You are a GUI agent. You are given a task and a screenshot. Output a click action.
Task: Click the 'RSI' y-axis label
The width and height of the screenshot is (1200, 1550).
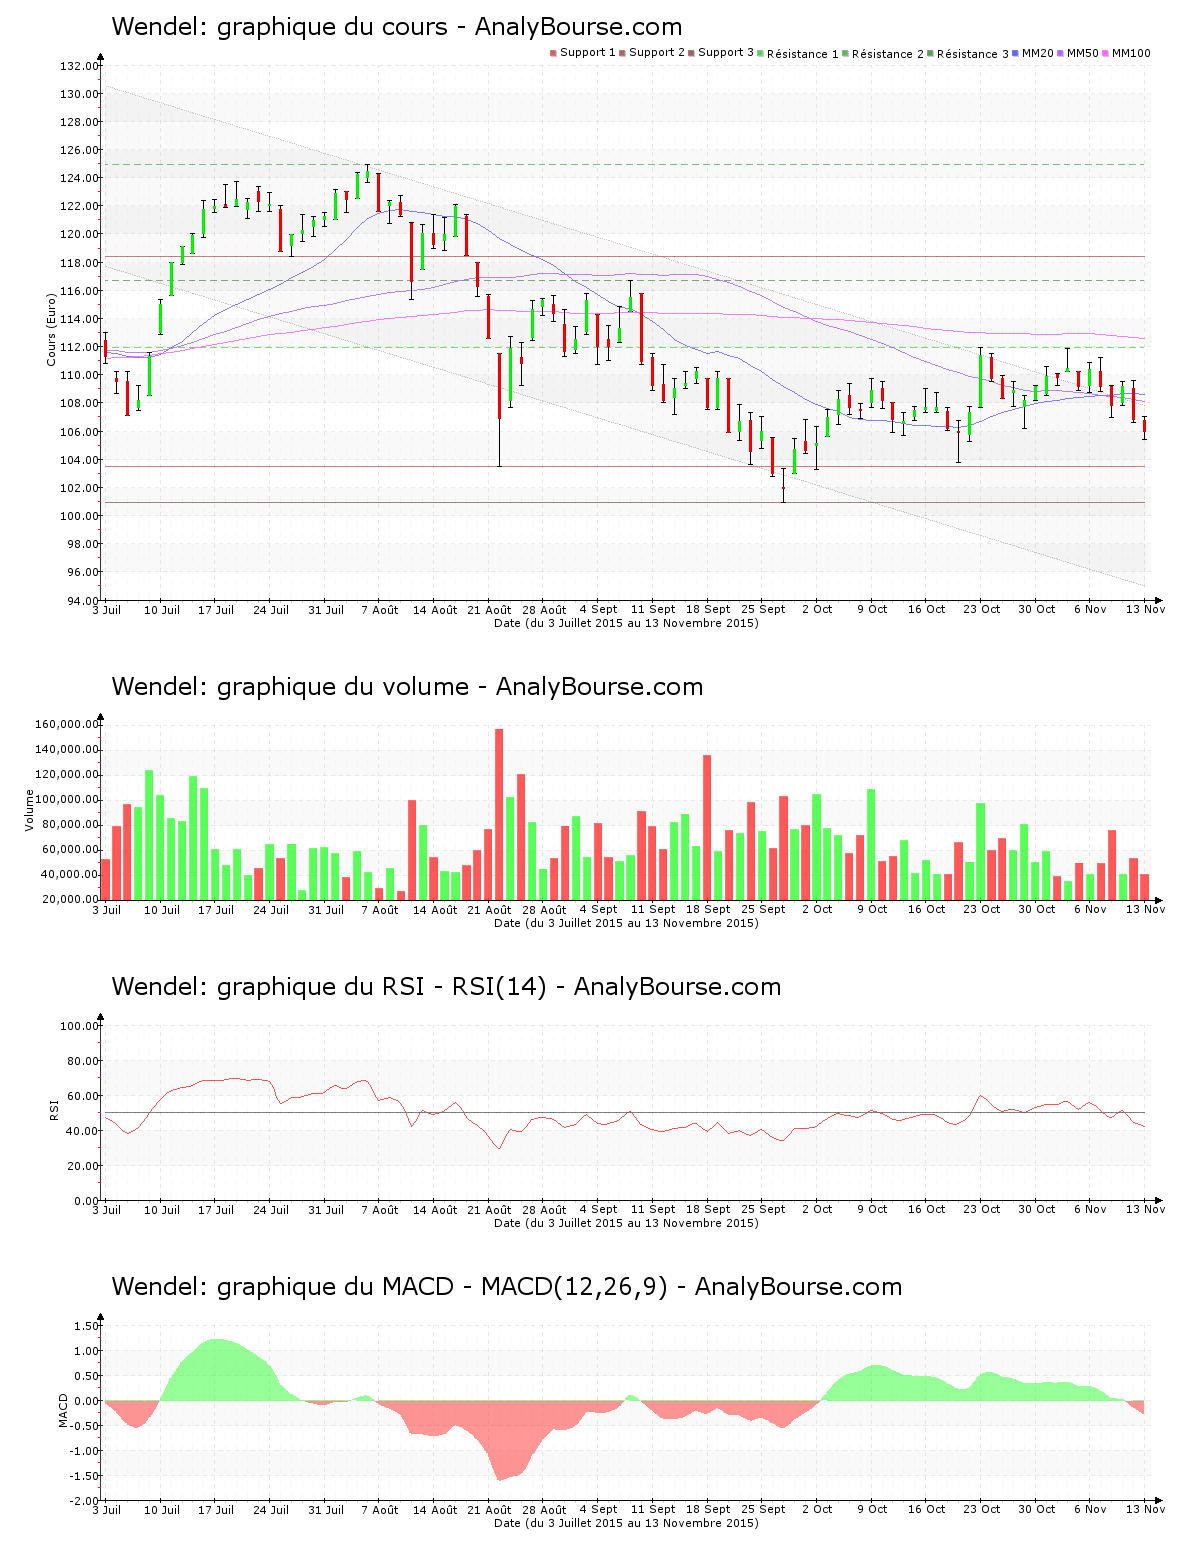(54, 1109)
